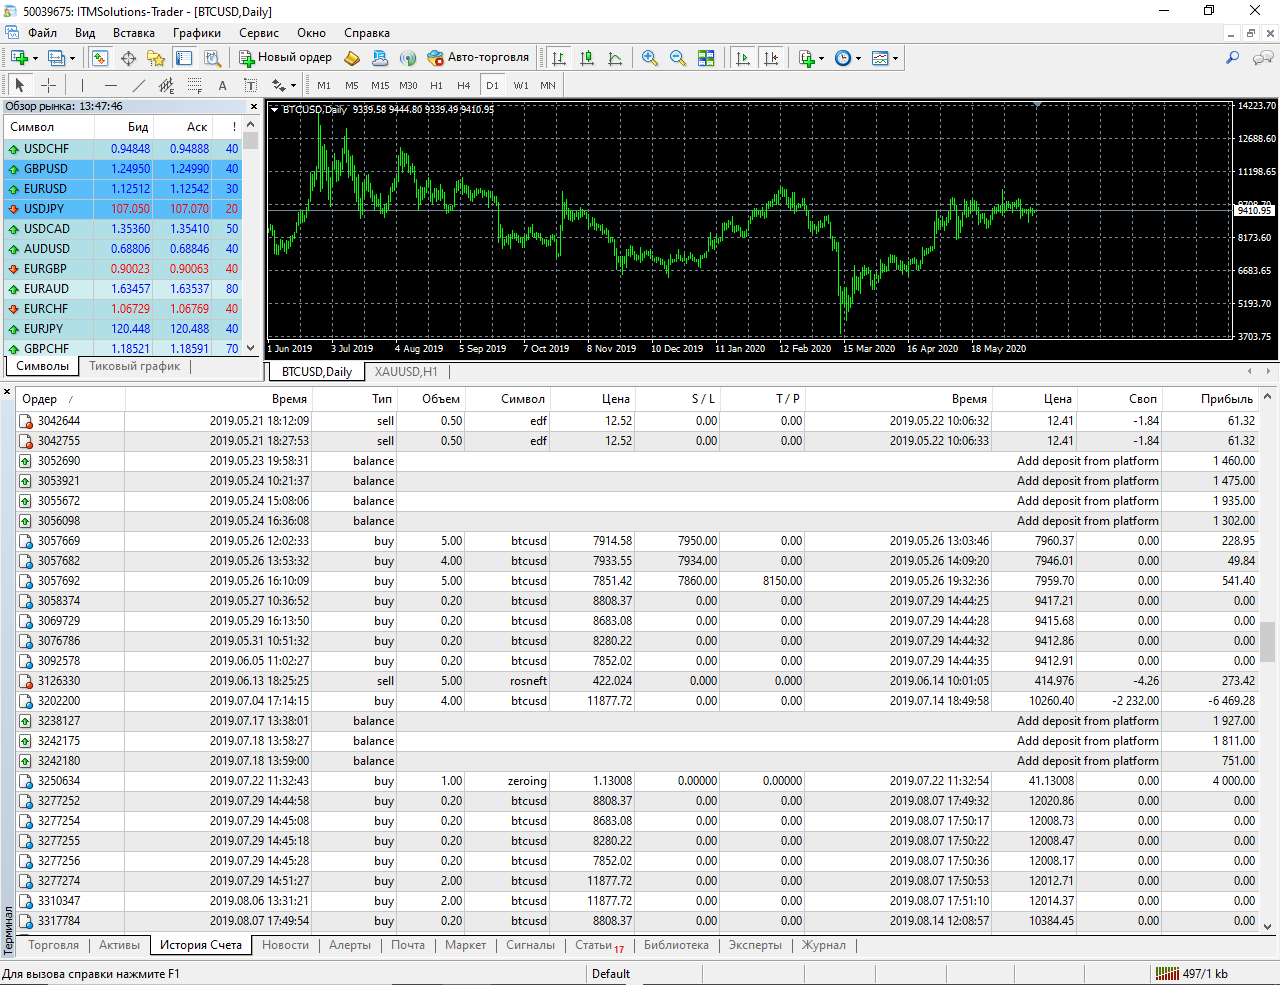Select the M1 timeframe

tap(324, 85)
